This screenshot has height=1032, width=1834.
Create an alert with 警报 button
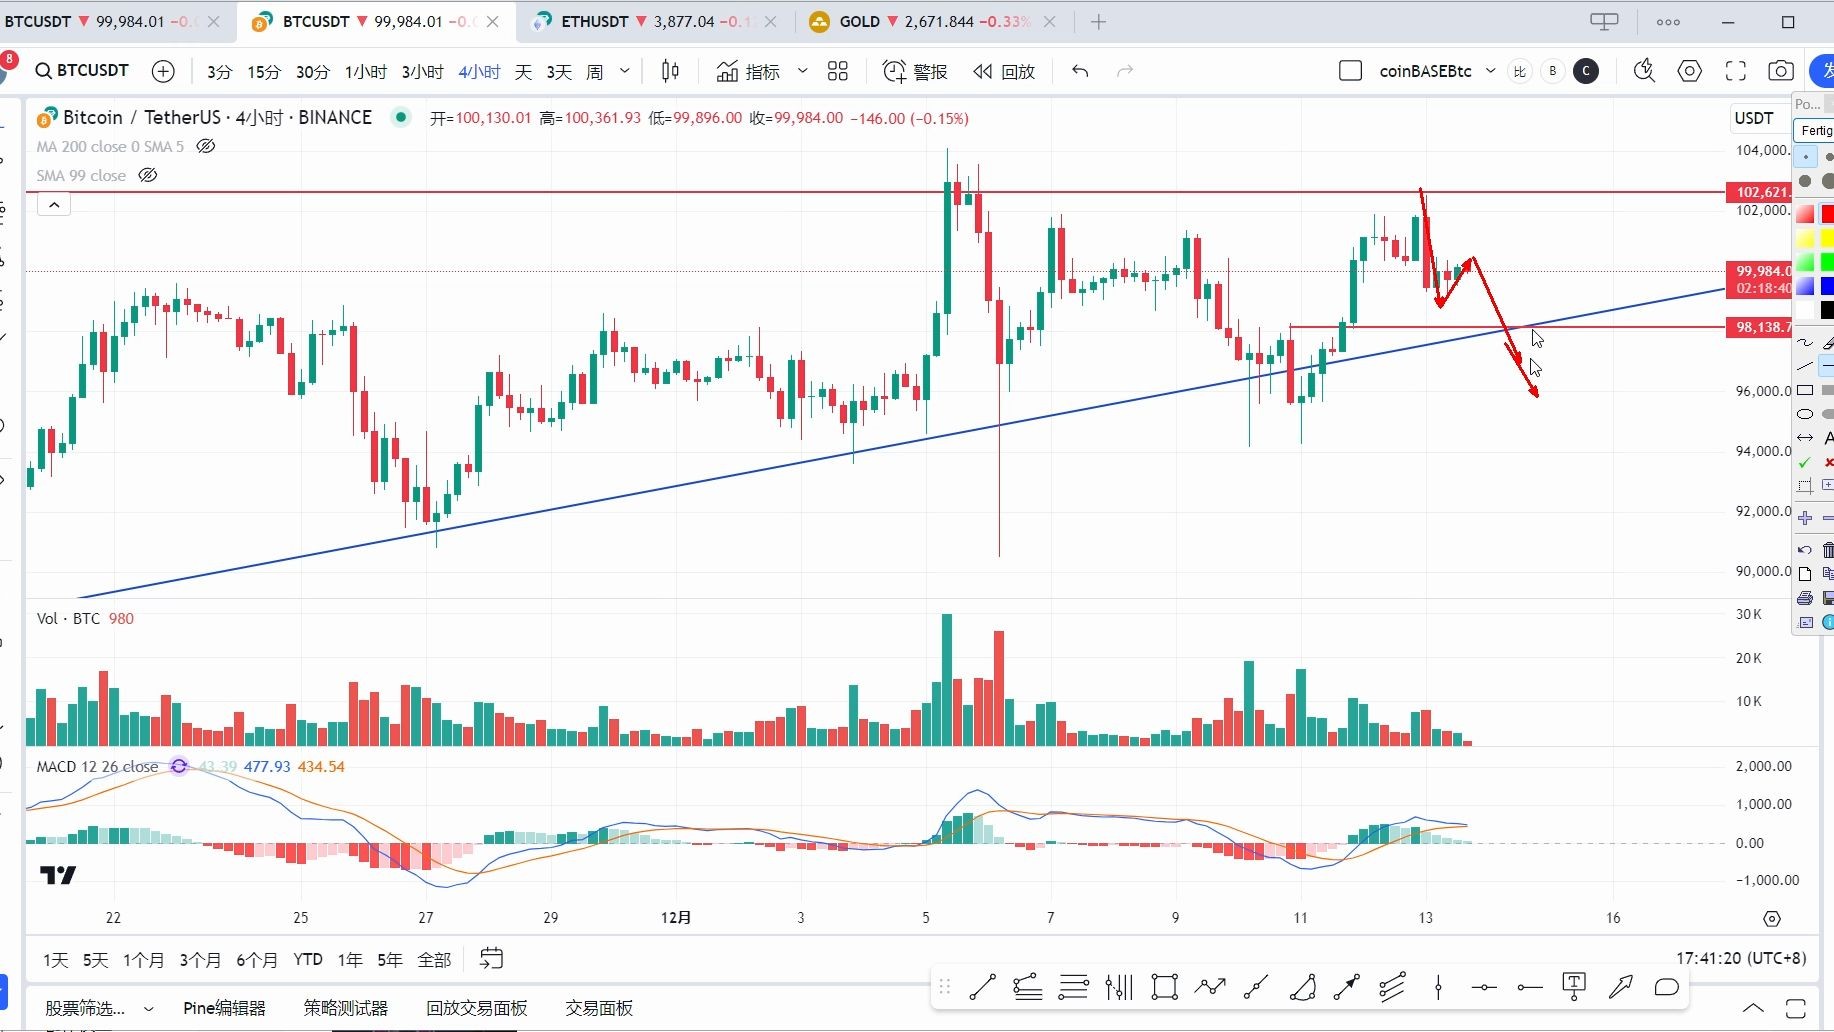(915, 71)
